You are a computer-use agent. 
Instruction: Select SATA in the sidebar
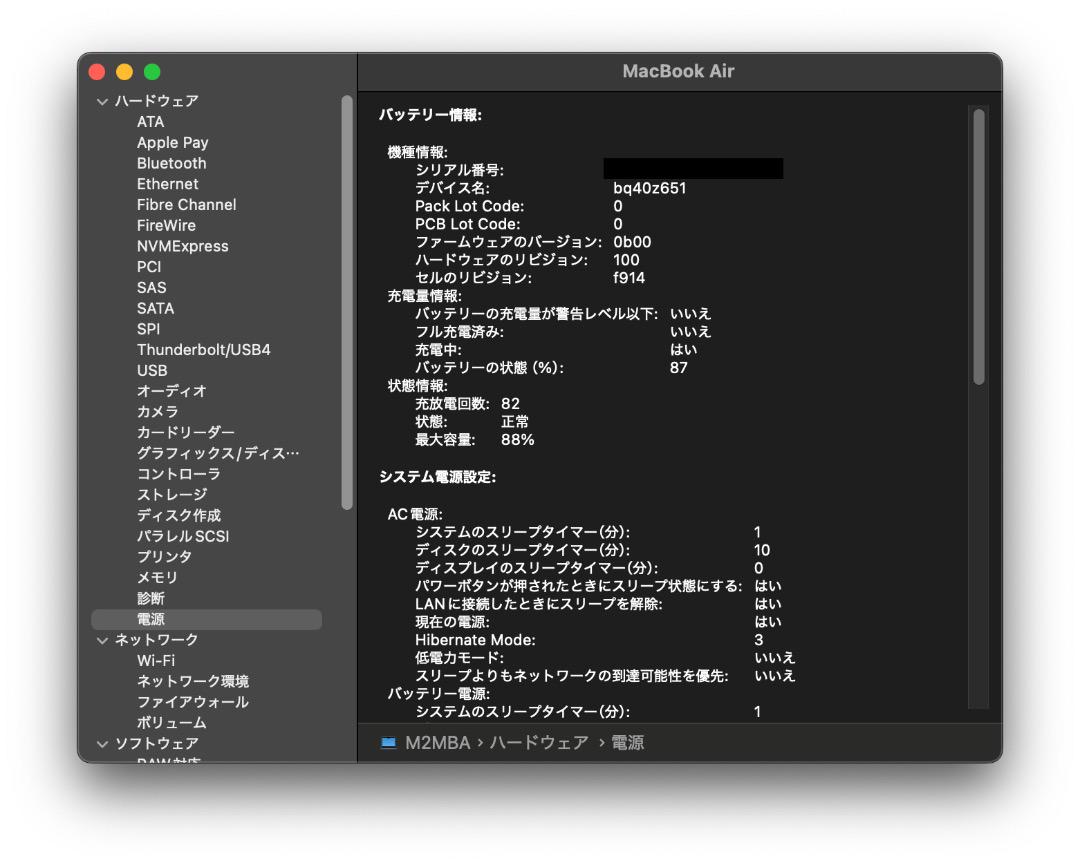(x=155, y=308)
